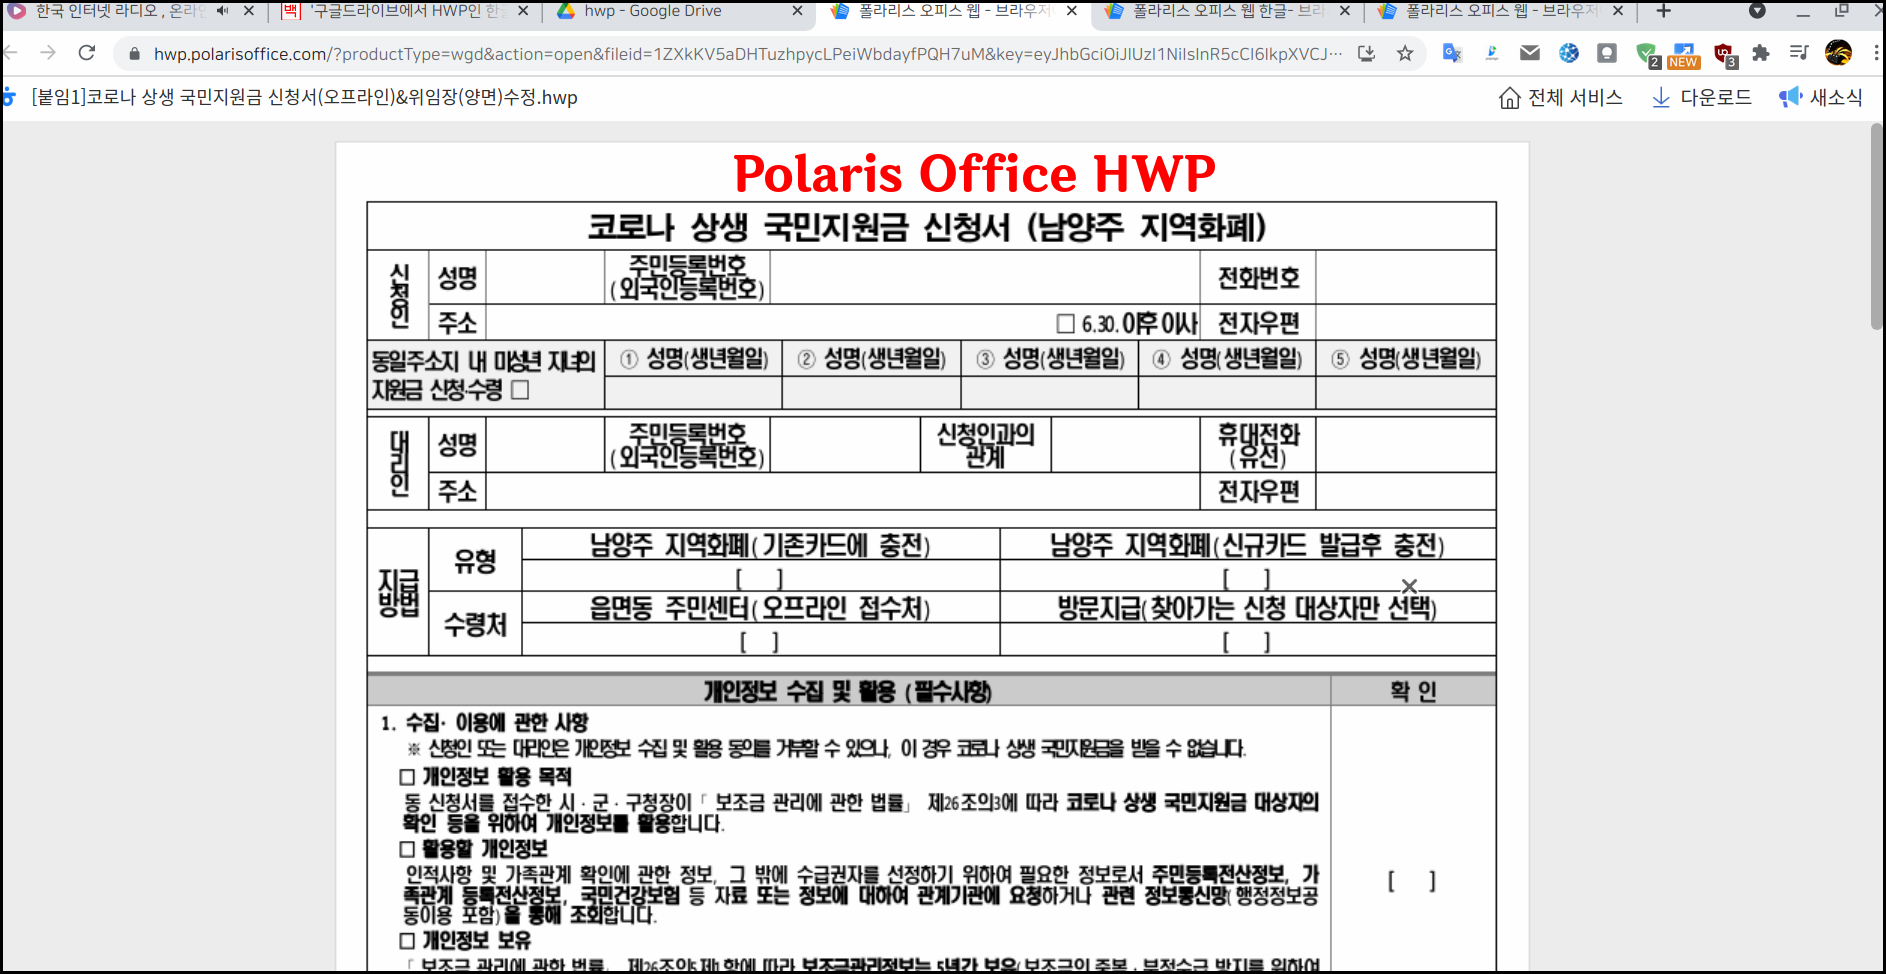The height and width of the screenshot is (974, 1886).
Task: Mark the bracket under 읍면동 주민센터
Action: [760, 642]
